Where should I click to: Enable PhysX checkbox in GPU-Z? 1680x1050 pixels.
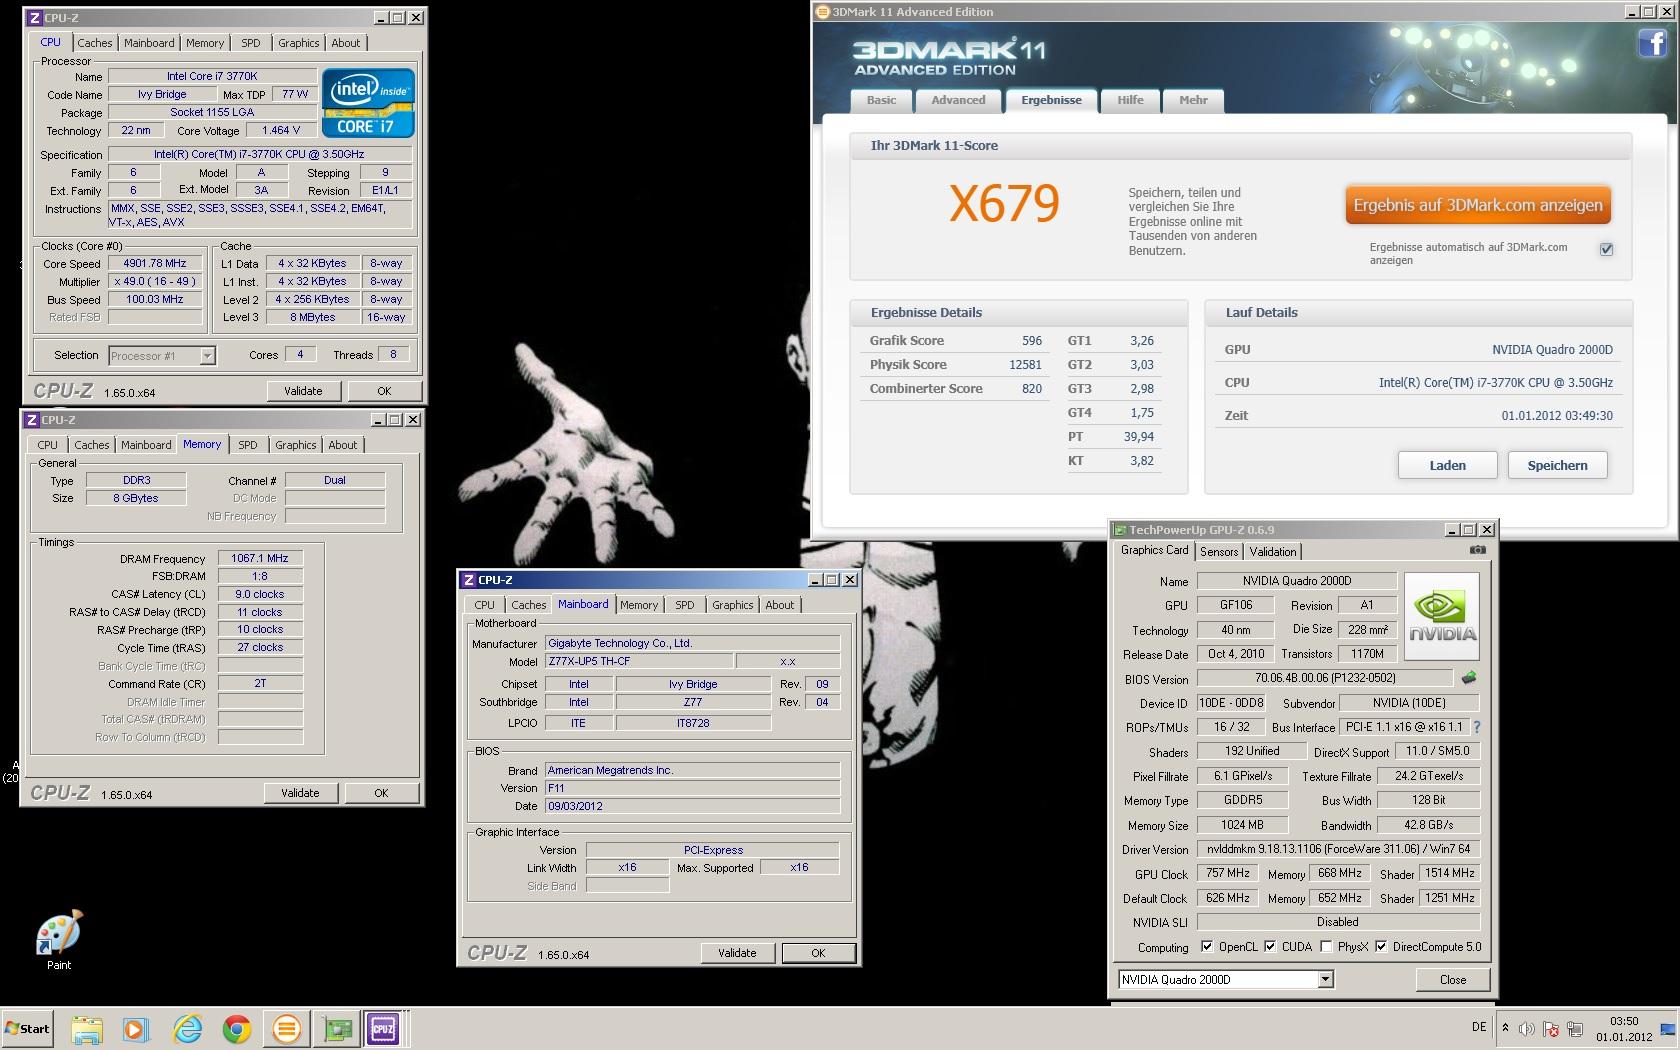point(1326,947)
